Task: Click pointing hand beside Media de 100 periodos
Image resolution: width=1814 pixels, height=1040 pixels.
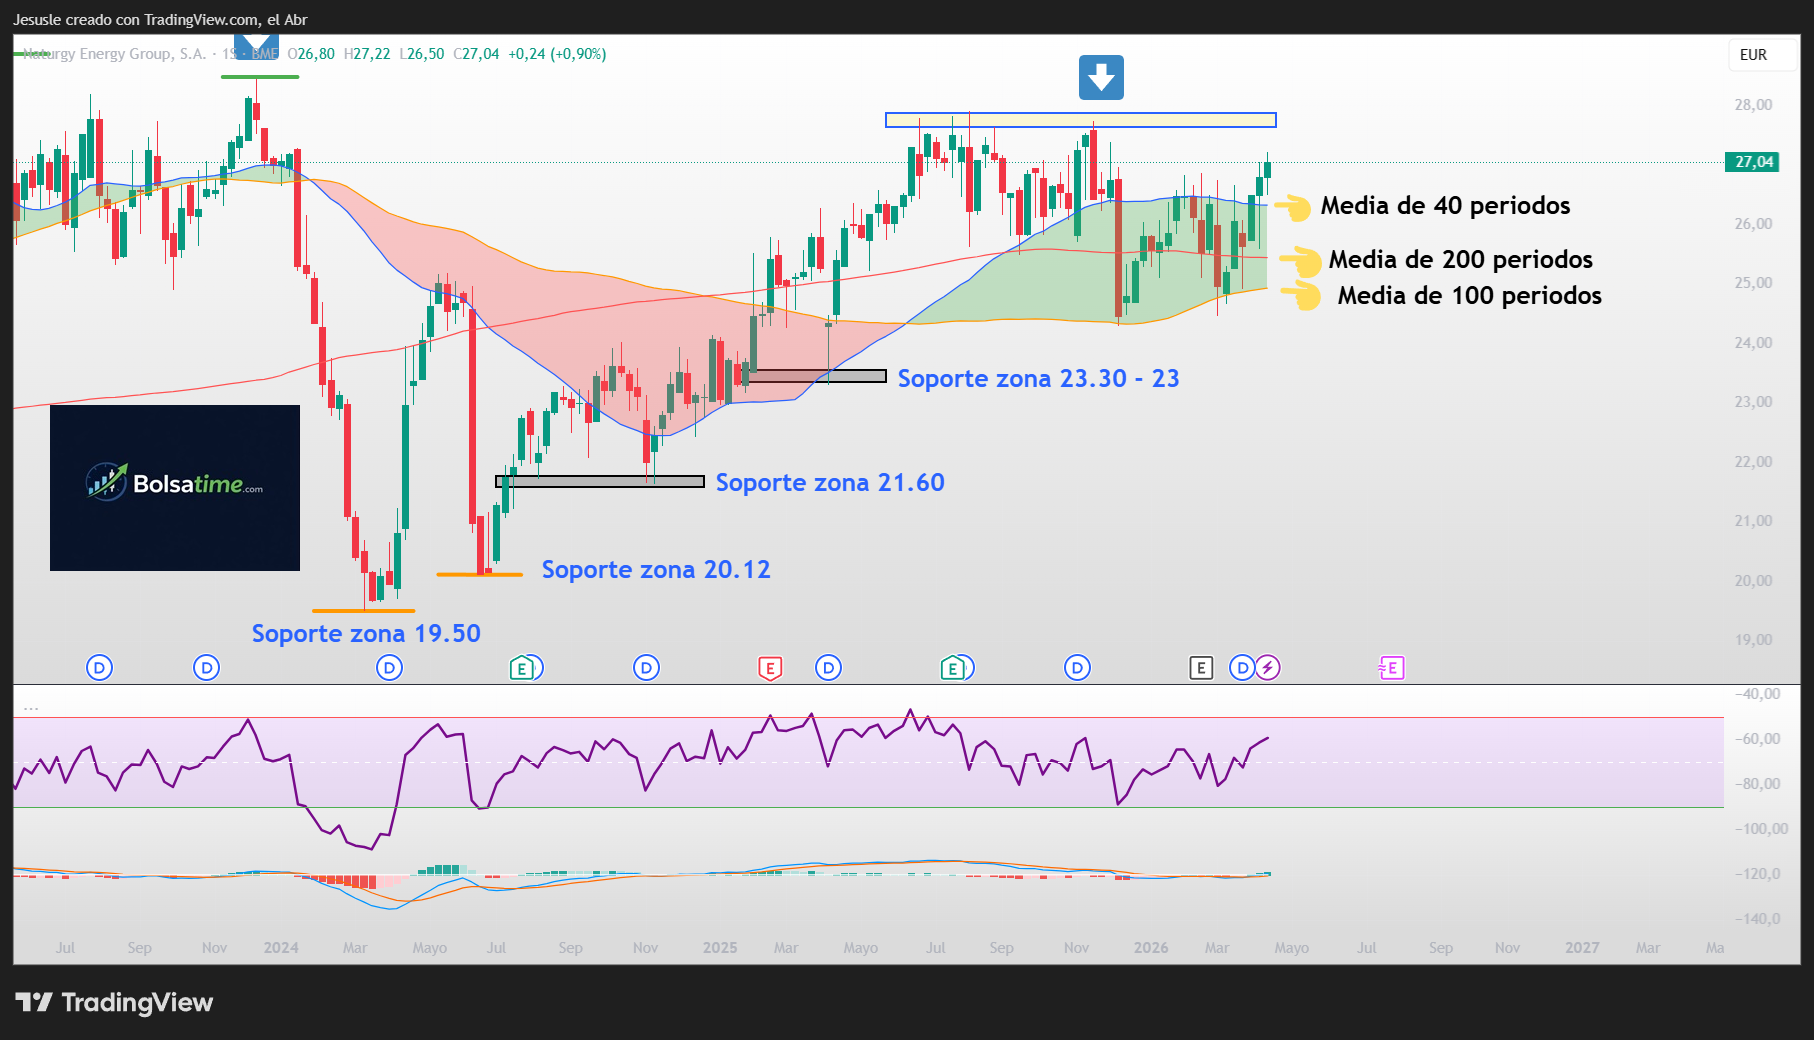Action: pyautogui.click(x=1303, y=296)
